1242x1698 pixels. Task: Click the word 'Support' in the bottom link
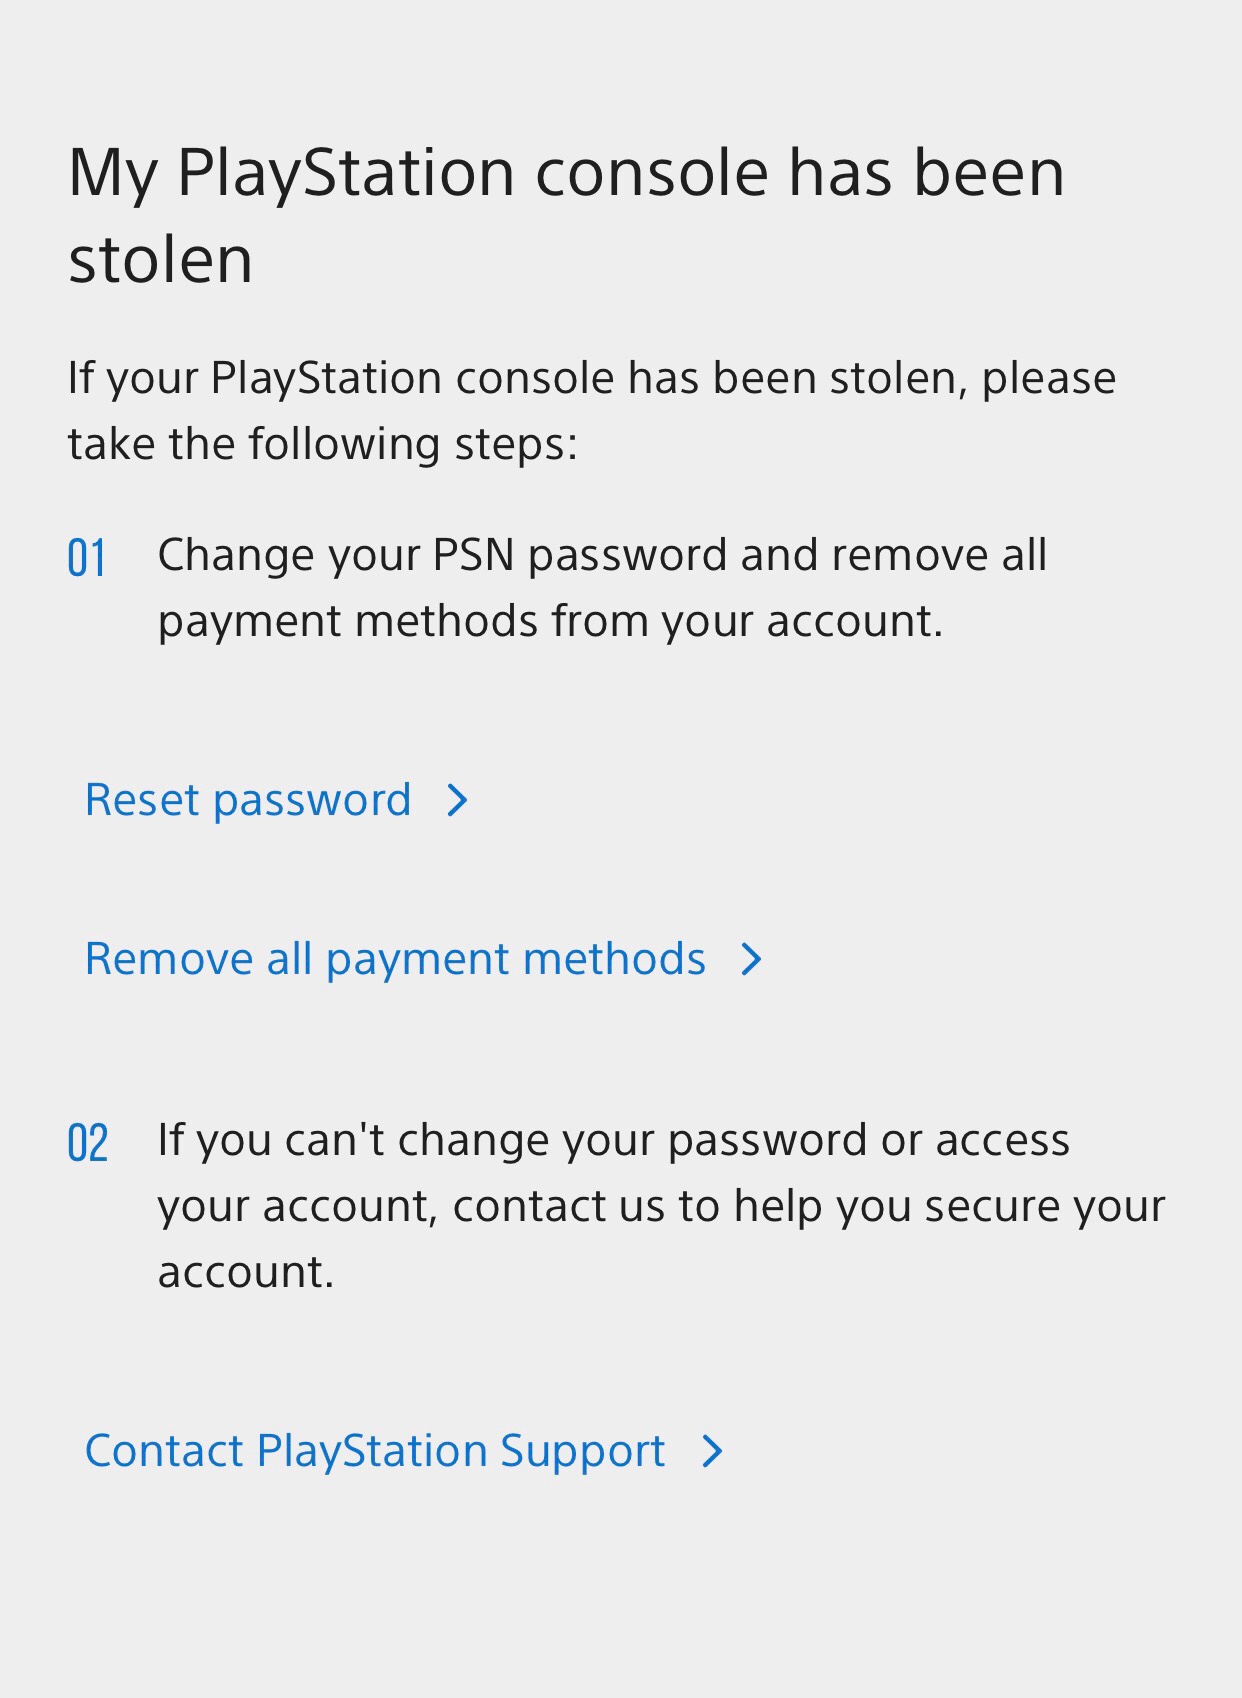click(x=582, y=1451)
